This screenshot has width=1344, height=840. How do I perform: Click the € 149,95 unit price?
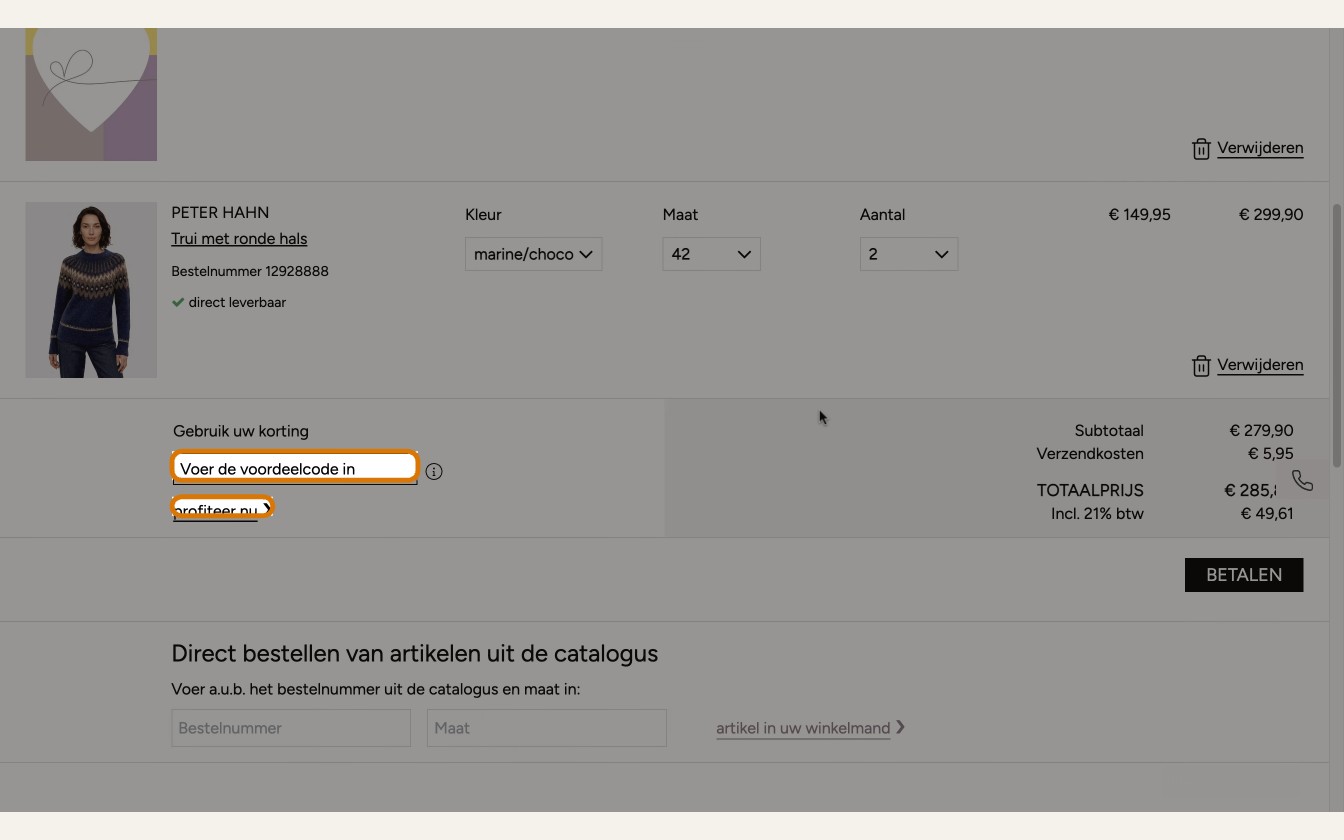pos(1140,214)
